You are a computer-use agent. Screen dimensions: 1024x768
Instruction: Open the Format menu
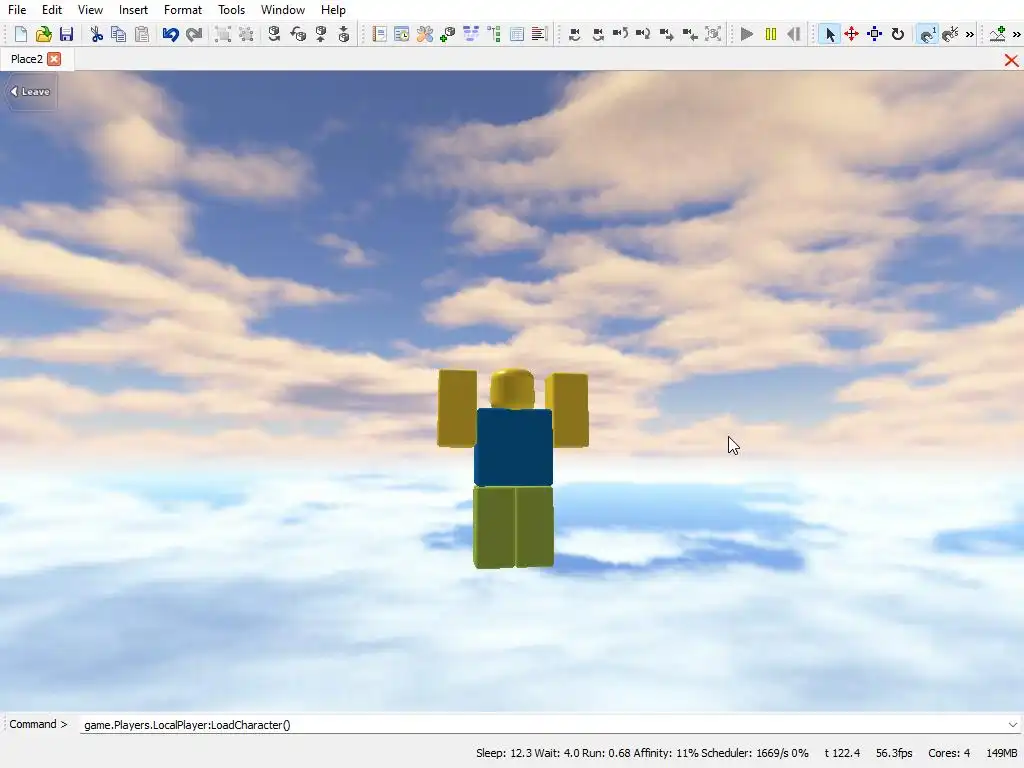(183, 10)
